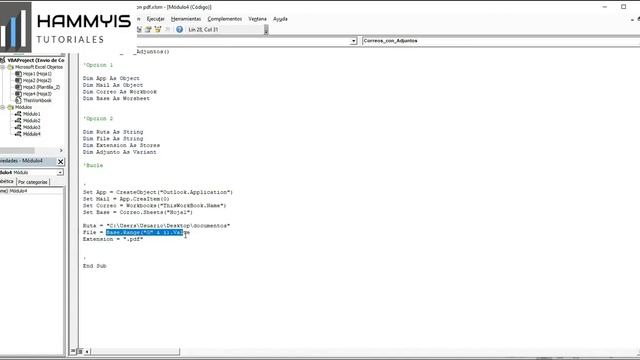Click the 'Bucle comment line
This screenshot has width=640, height=360.
point(93,165)
